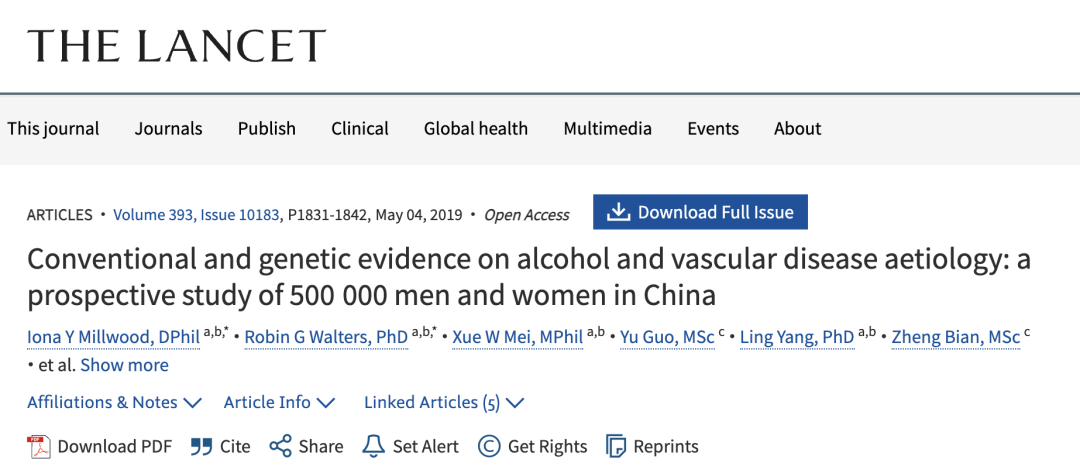The width and height of the screenshot is (1080, 466).
Task: Open Volume 393, Issue 10183 link
Action: point(197,215)
